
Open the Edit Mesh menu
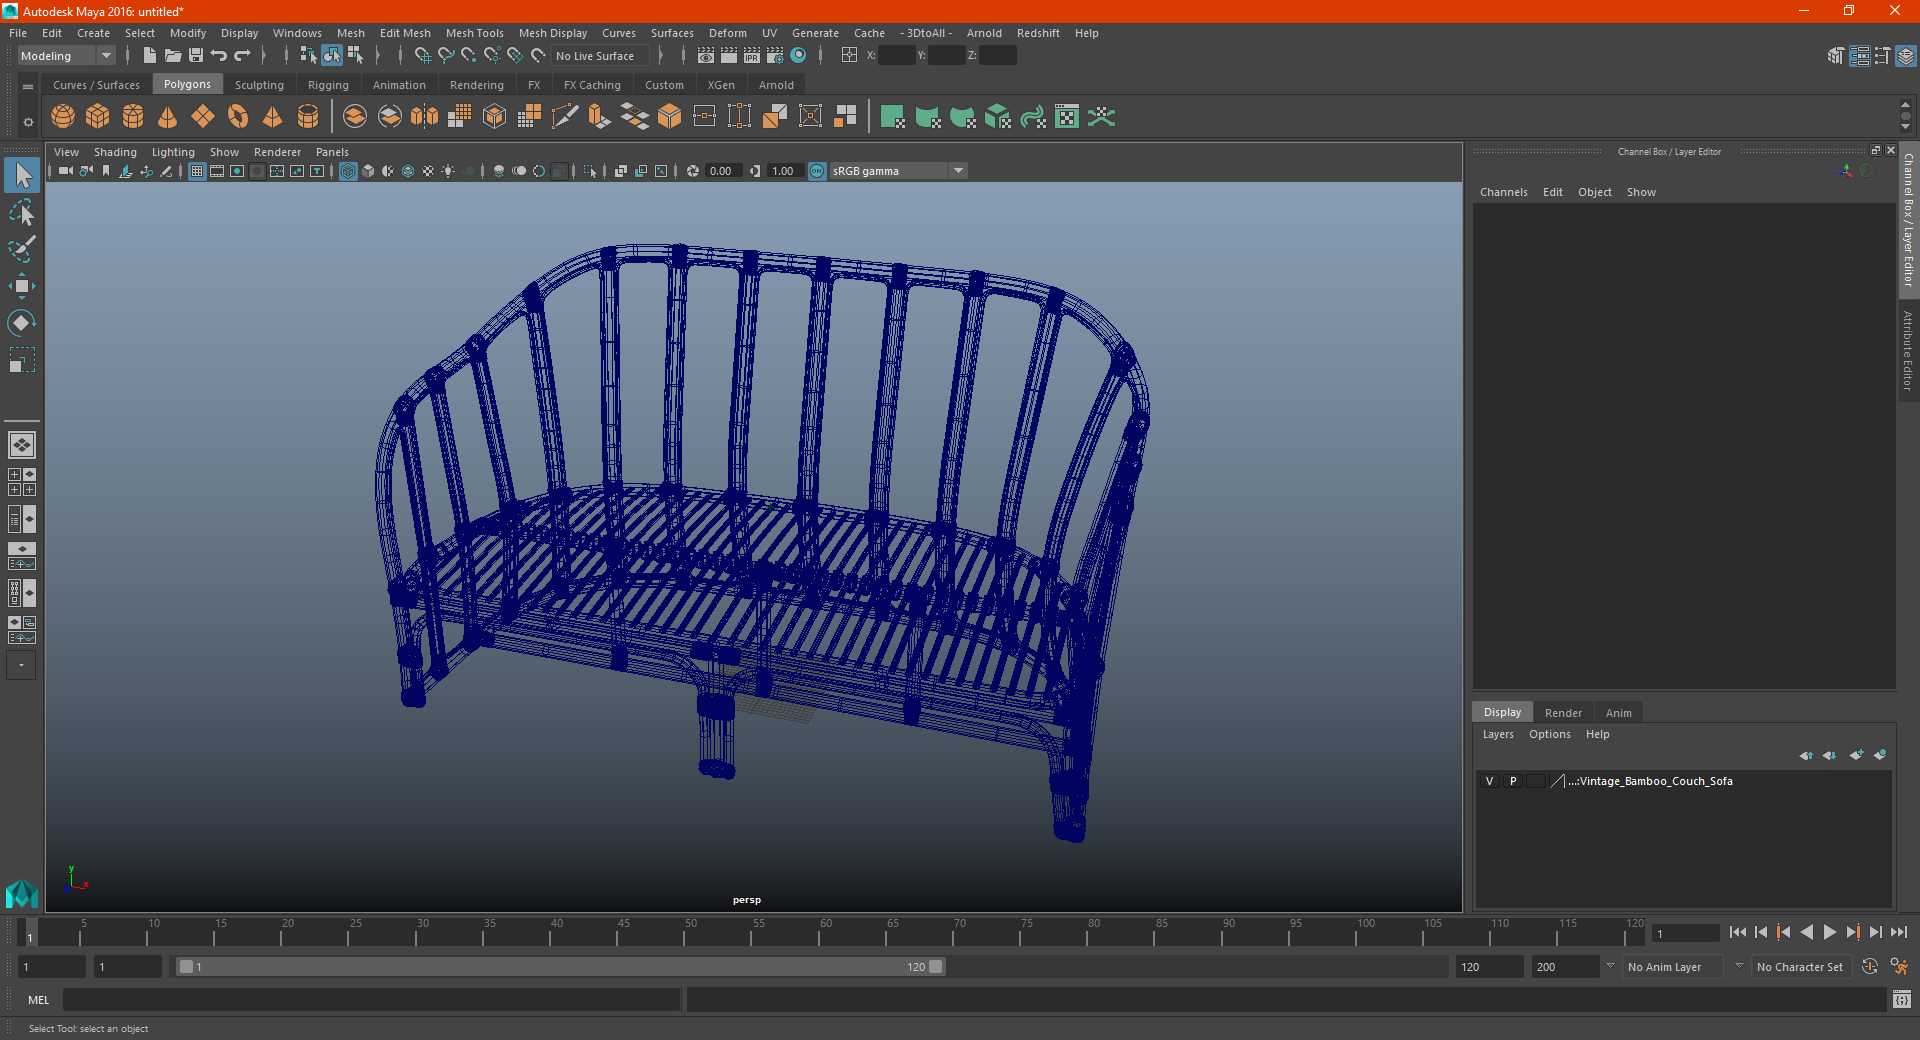[405, 33]
